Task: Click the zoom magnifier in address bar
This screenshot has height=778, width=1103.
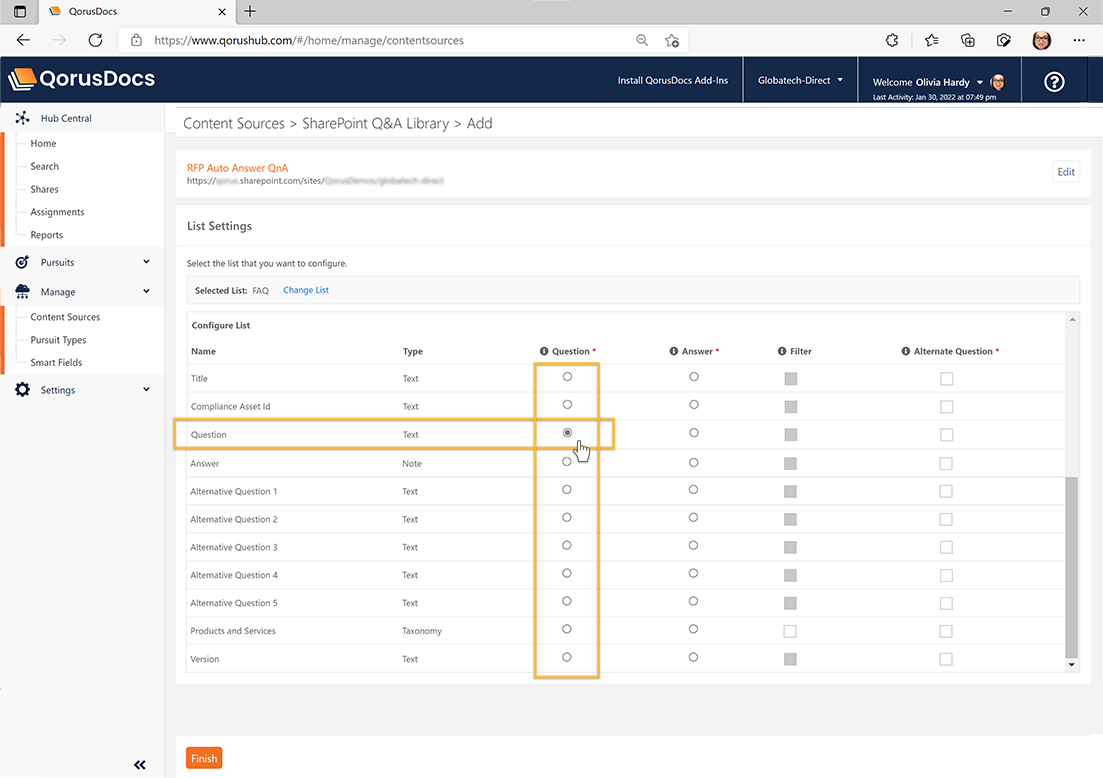Action: (642, 40)
